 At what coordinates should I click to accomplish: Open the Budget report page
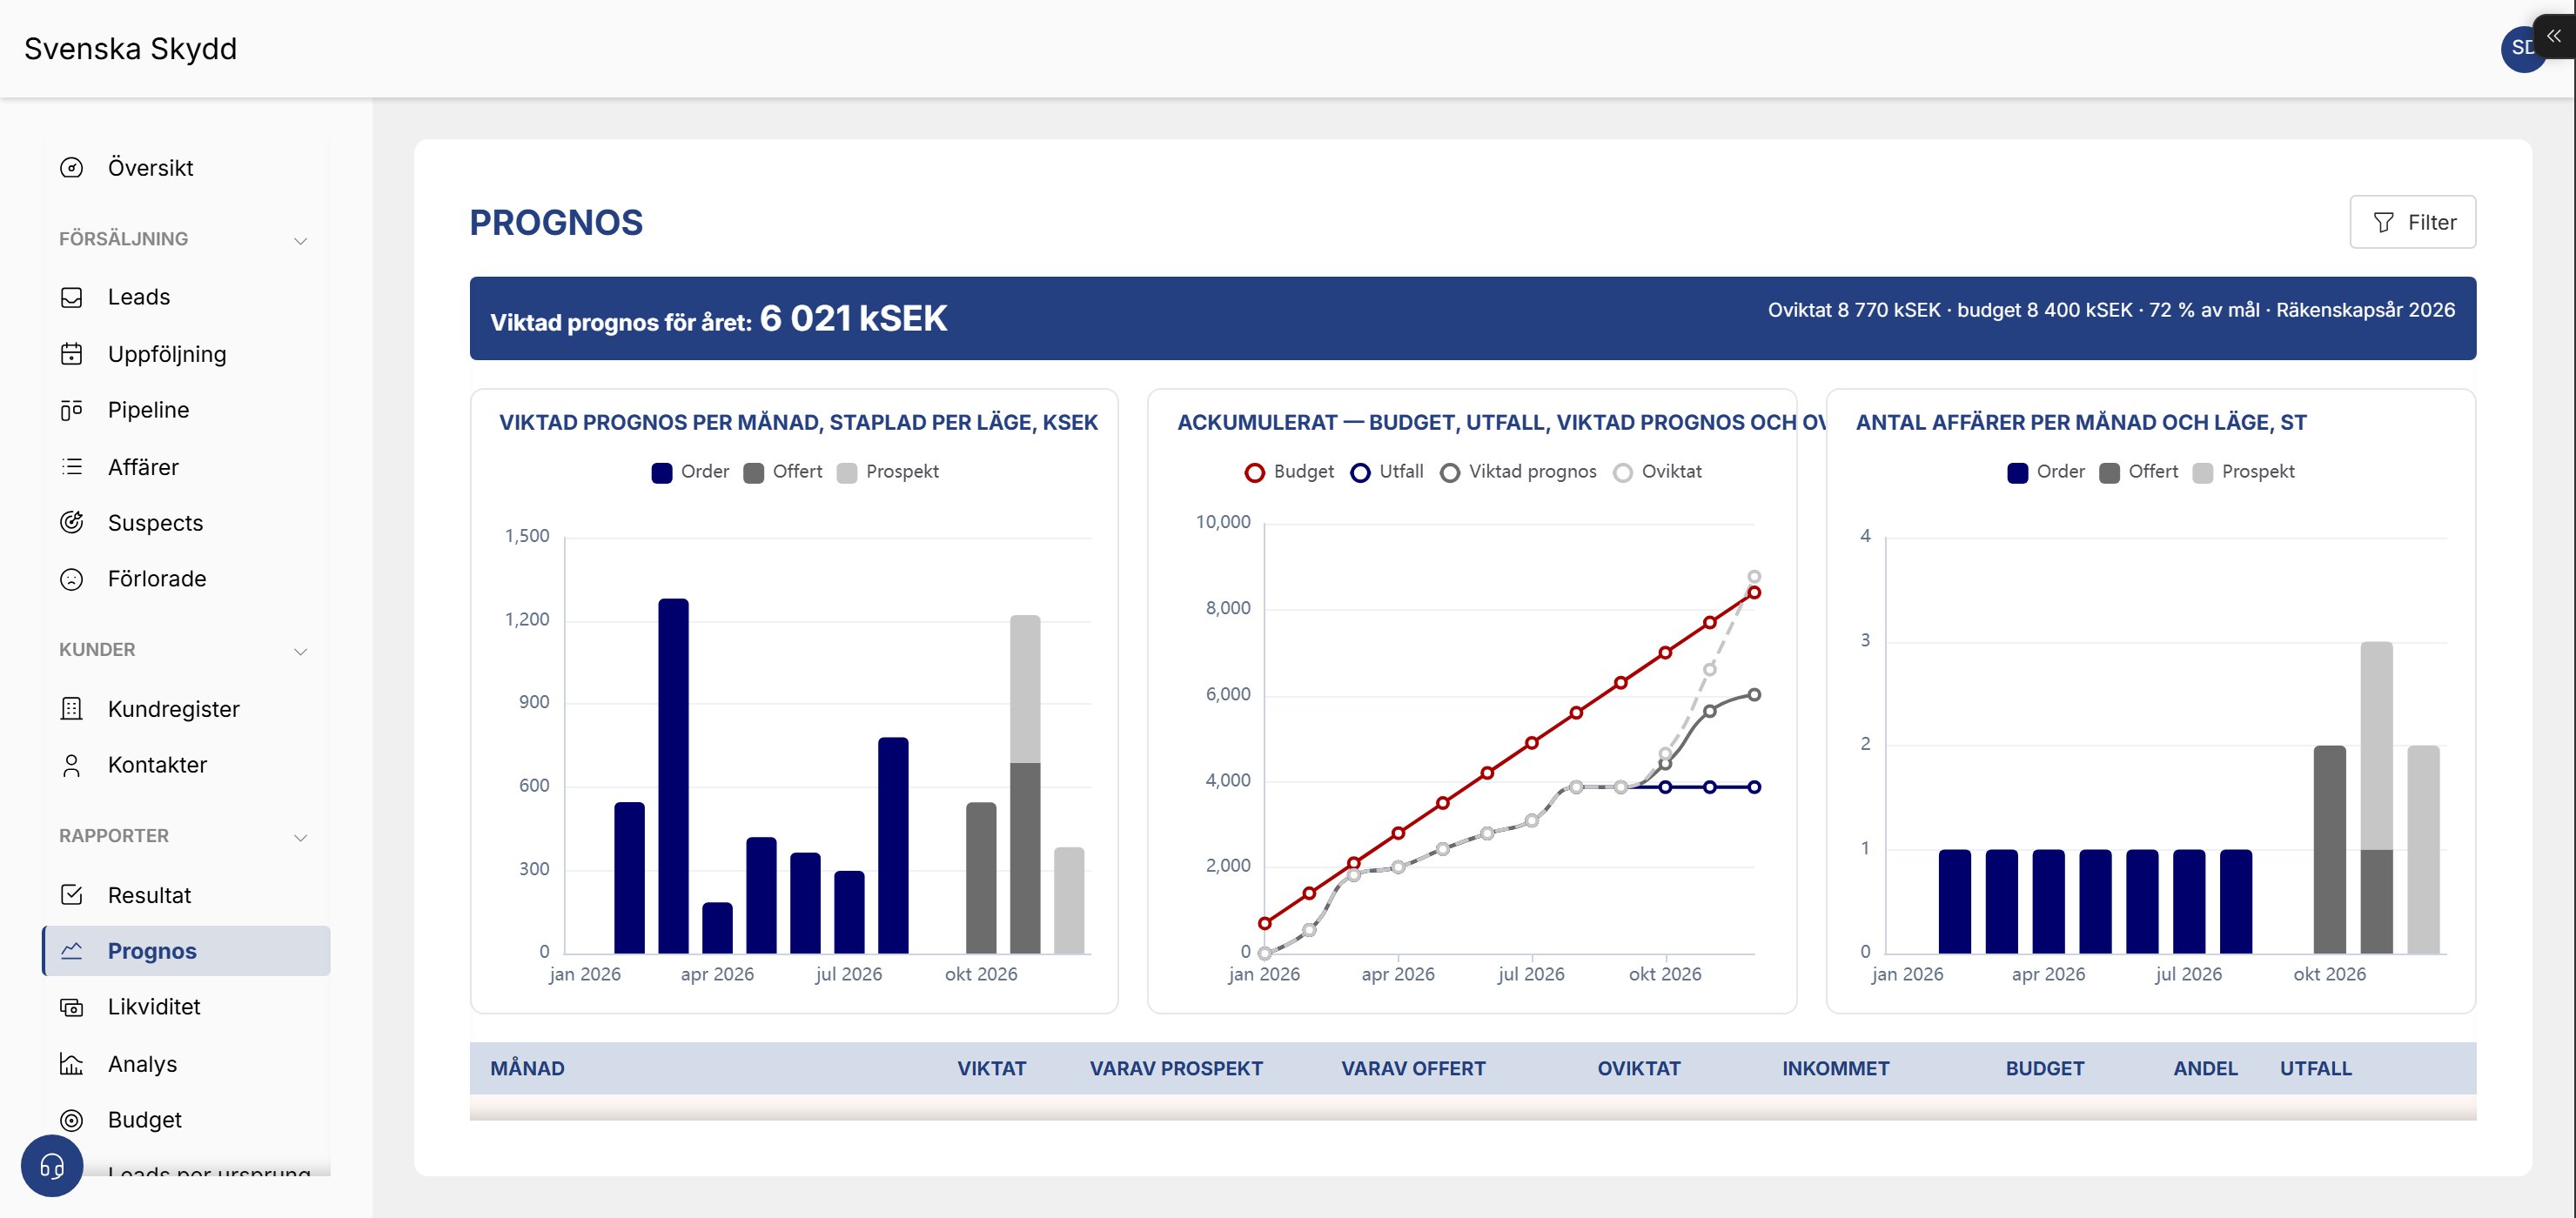186,1120
